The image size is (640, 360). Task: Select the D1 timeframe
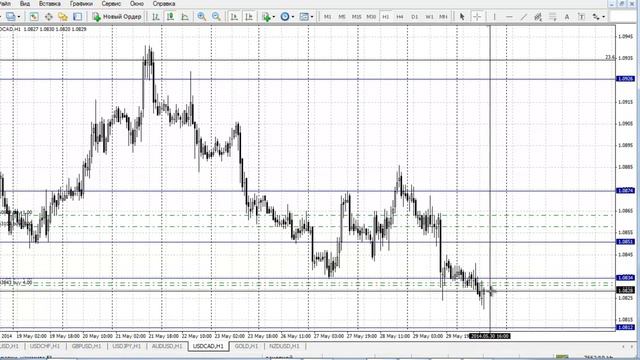(x=415, y=17)
